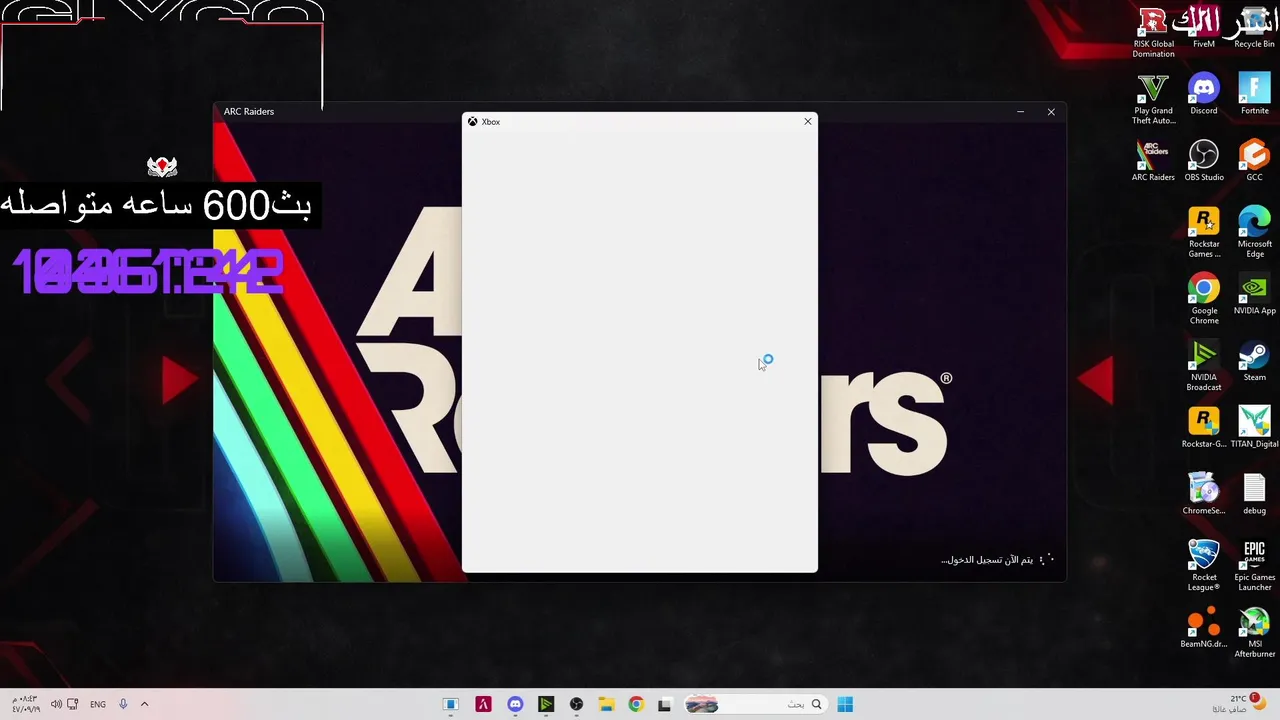Select the Google Chrome desktop shortcut

(x=1204, y=299)
